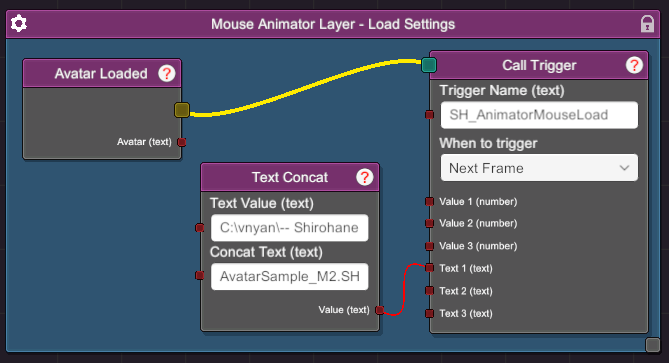This screenshot has height=363, width=669.
Task: Select the Text Concat node title
Action: point(290,177)
